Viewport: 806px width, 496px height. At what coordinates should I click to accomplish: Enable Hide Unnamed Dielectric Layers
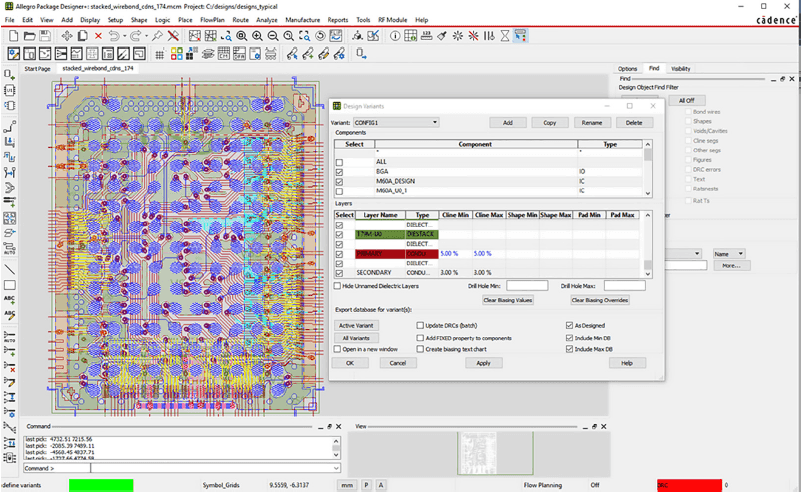click(337, 286)
